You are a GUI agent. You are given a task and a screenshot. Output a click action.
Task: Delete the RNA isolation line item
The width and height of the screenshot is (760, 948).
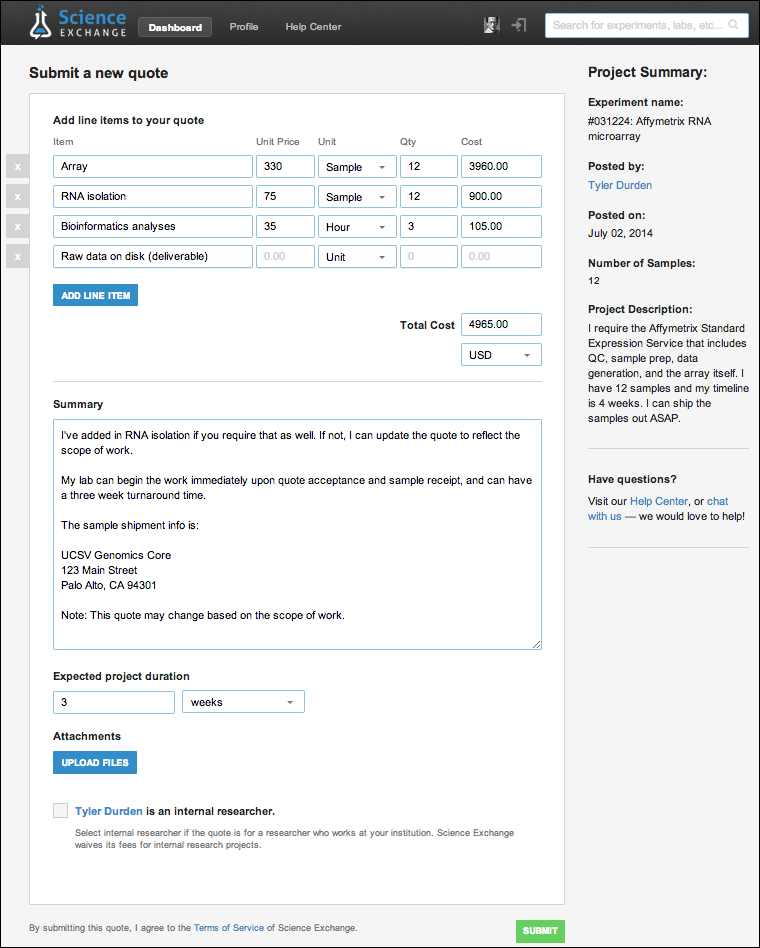pyautogui.click(x=17, y=197)
